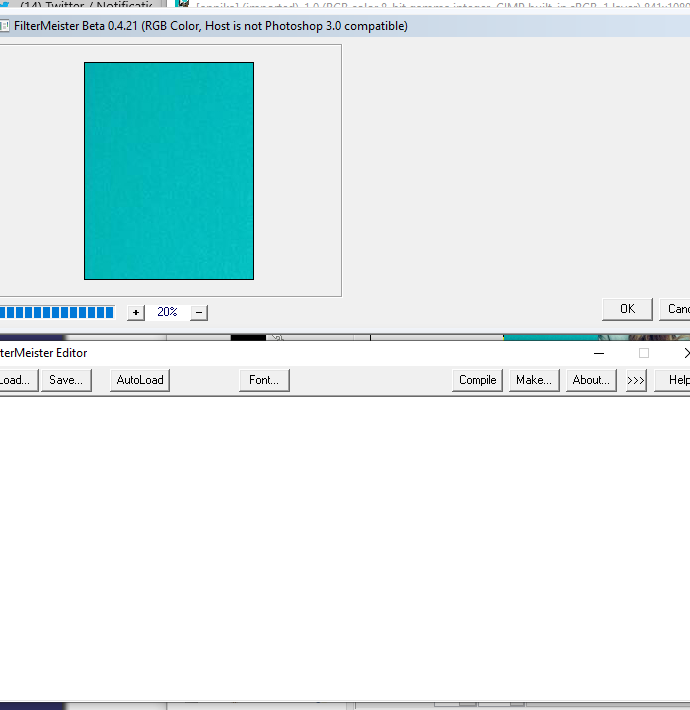Show the About... information
This screenshot has width=690, height=710.
[x=591, y=380]
